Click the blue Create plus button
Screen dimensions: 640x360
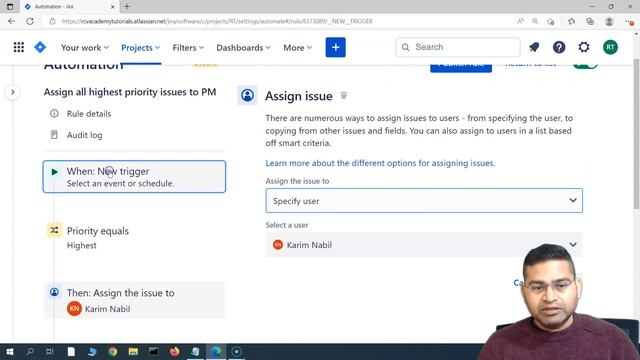[336, 47]
